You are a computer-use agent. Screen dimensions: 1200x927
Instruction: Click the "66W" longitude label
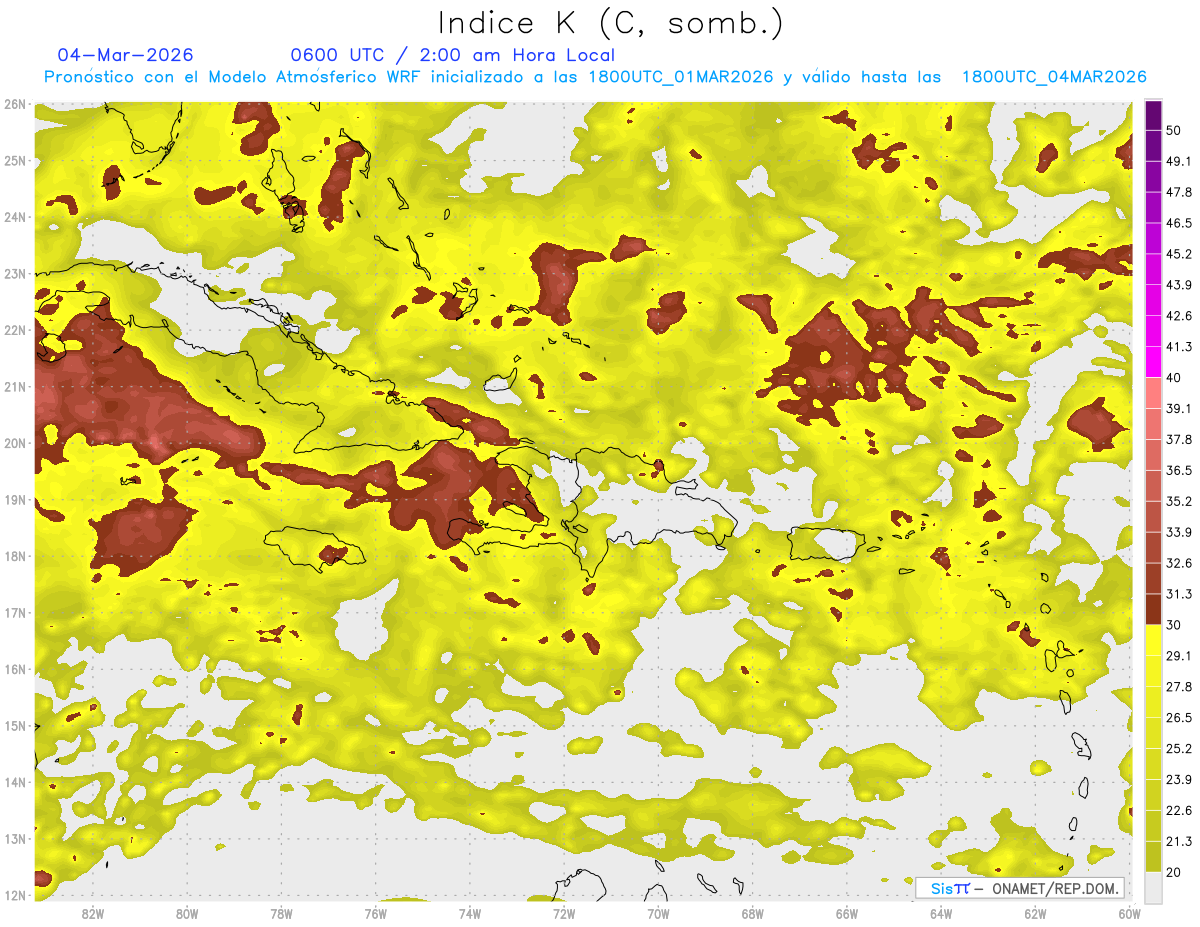click(x=846, y=914)
